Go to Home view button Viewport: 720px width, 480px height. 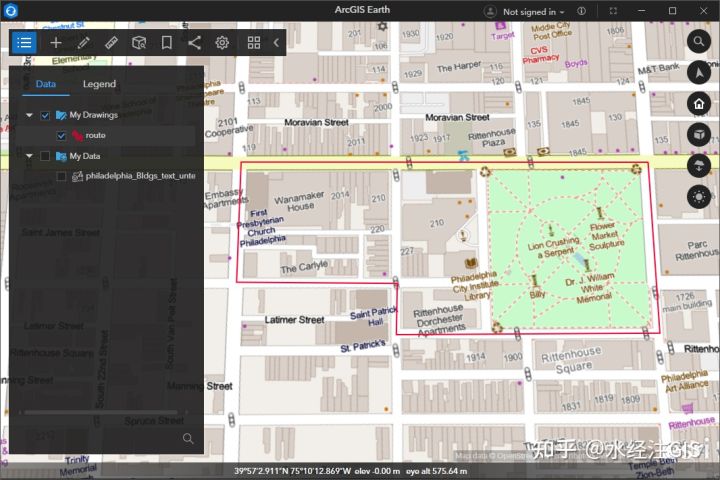point(699,104)
